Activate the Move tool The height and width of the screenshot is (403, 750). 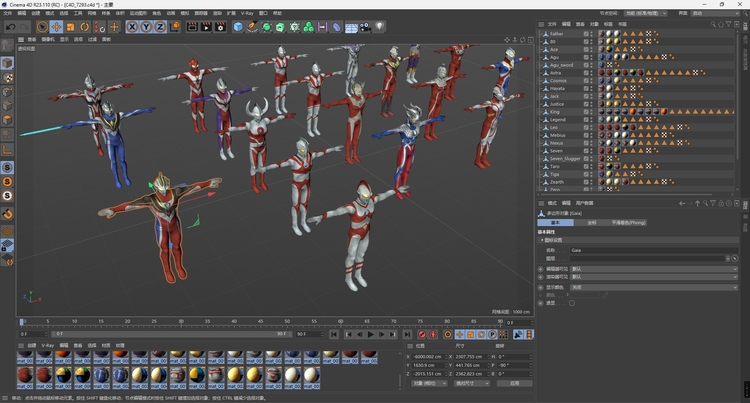[x=56, y=27]
